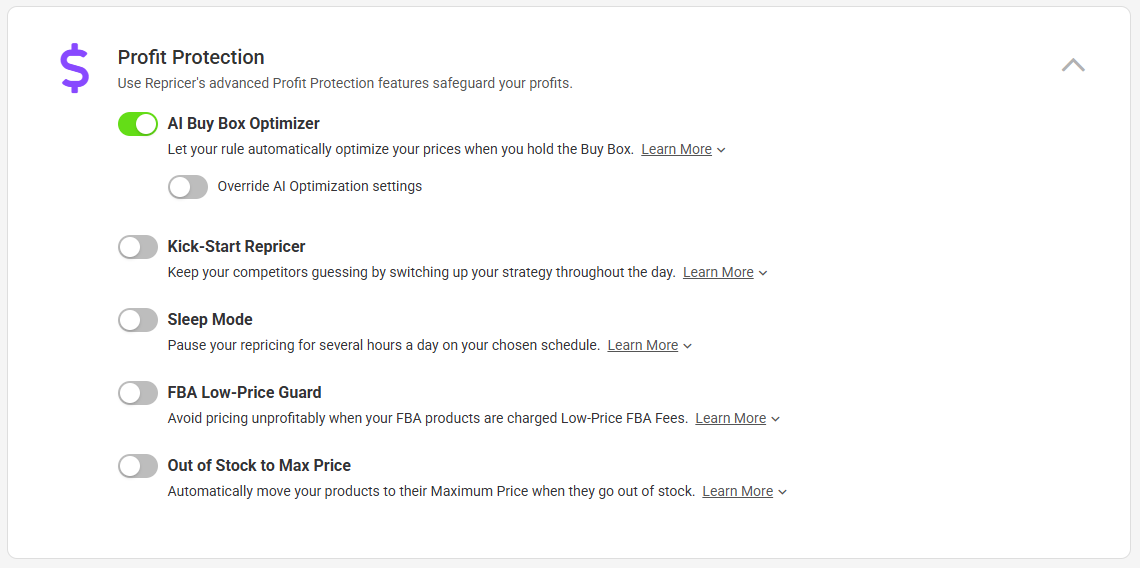Screen dimensions: 1140x568
Task: Collapse the Profit Protection section
Action: point(1073,65)
